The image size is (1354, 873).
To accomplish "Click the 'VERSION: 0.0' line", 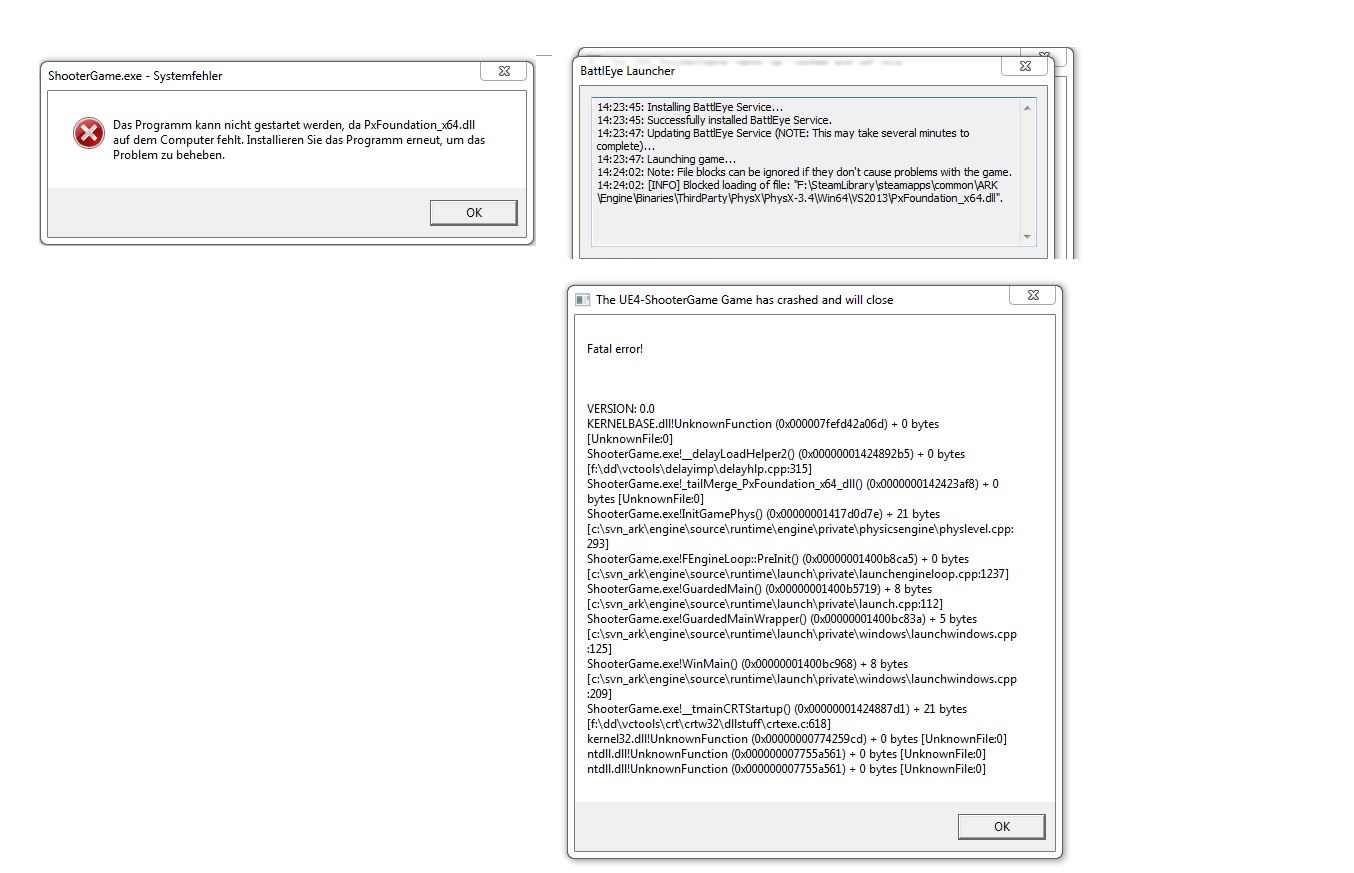I will 621,409.
